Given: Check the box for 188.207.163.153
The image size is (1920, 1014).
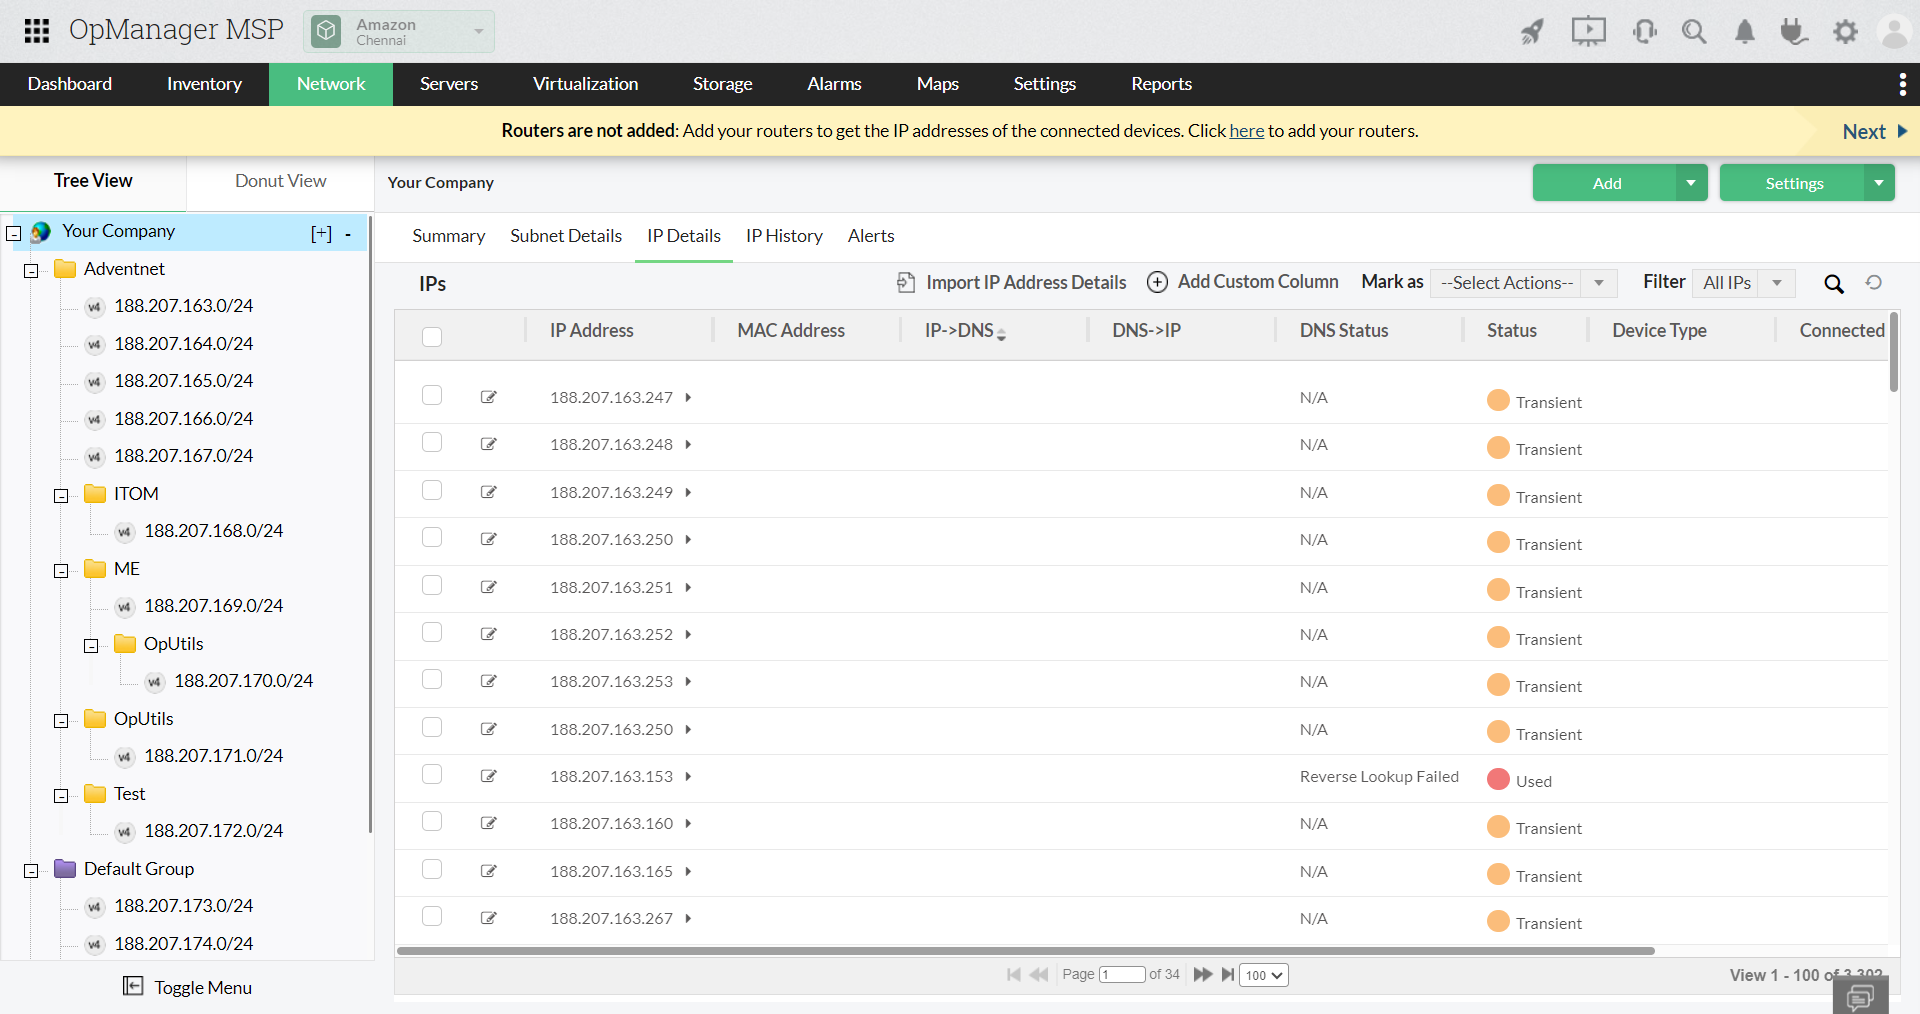Looking at the screenshot, I should tap(432, 774).
